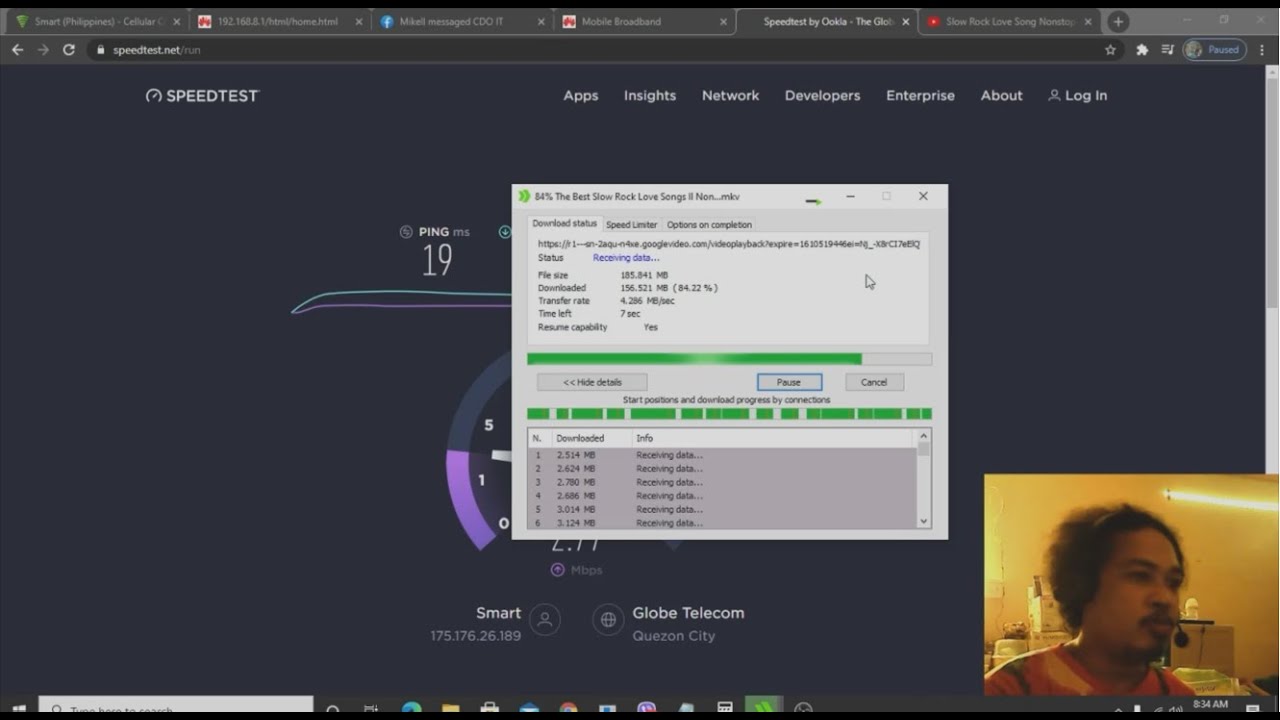Image resolution: width=1280 pixels, height=720 pixels.
Task: Select connection row 5 with 3.014 MB
Action: (721, 509)
